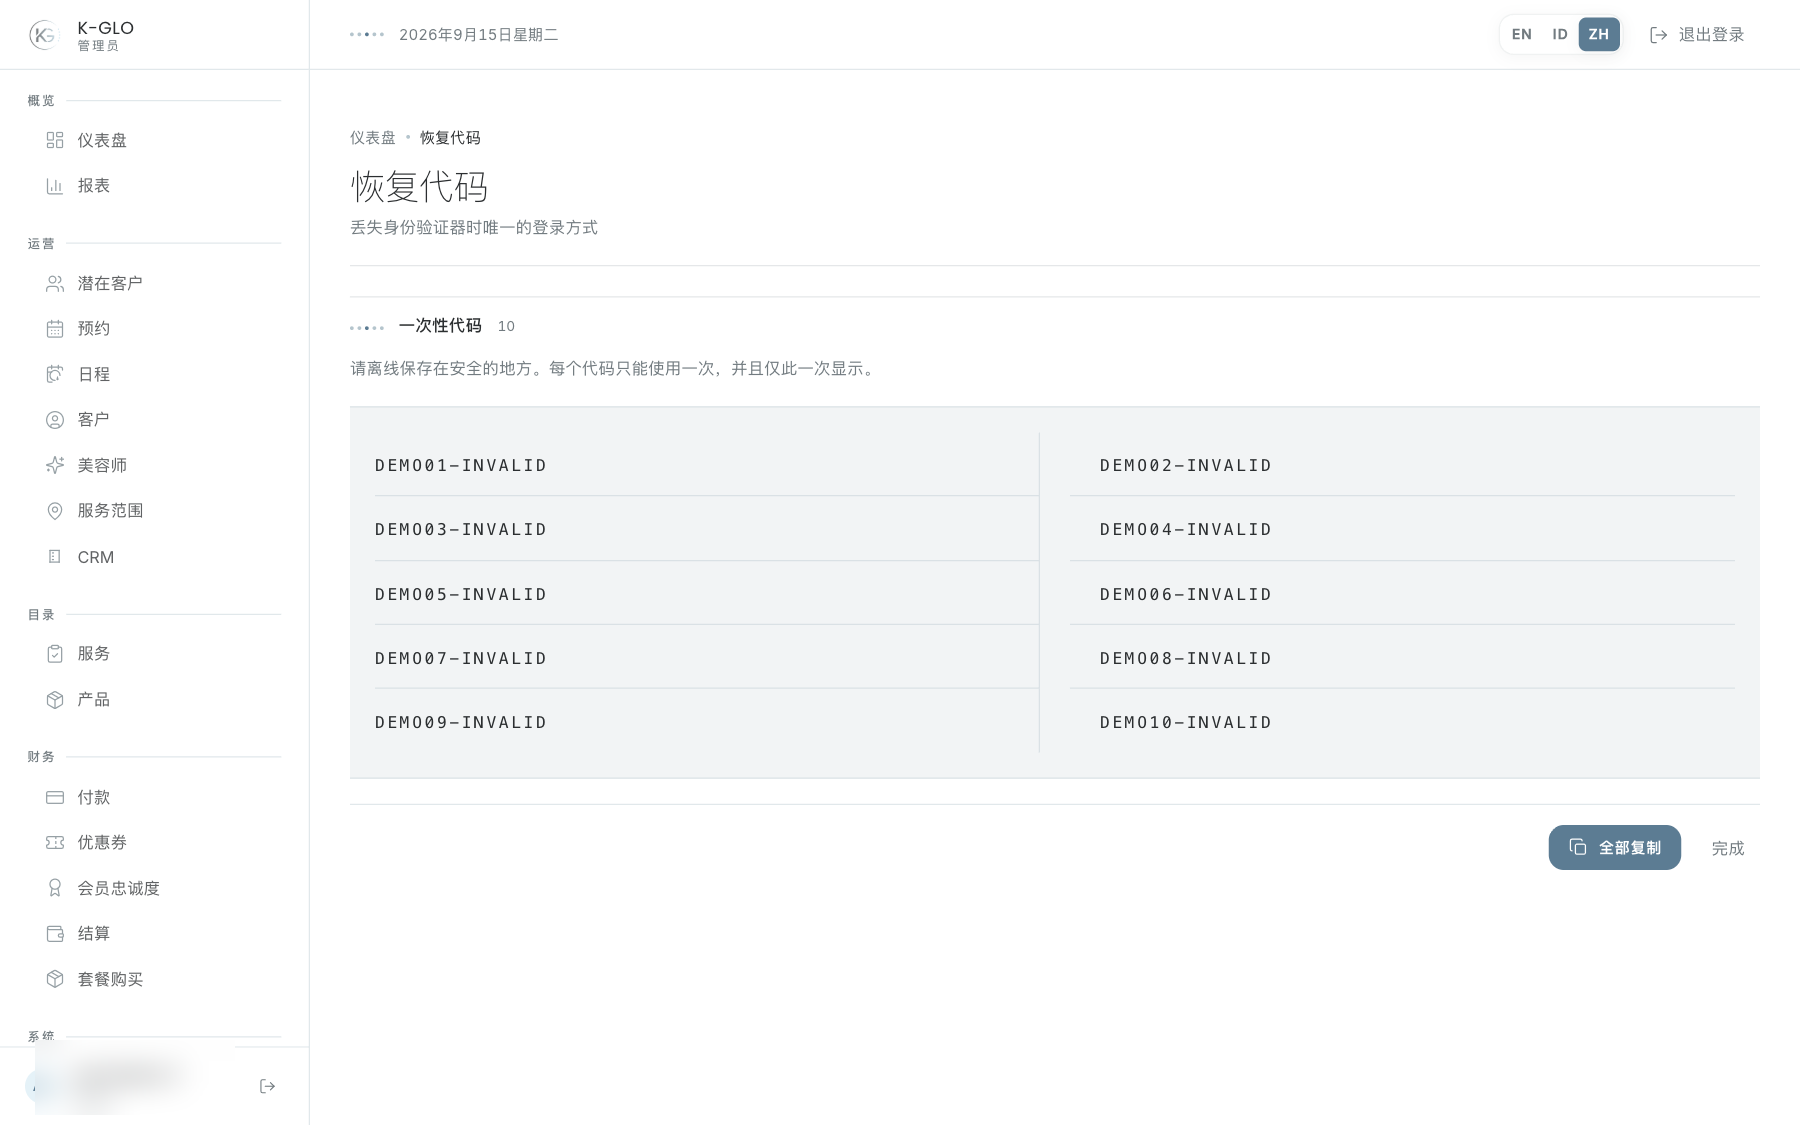Click the 潜在客户 leads people icon
The image size is (1800, 1125).
(x=55, y=284)
